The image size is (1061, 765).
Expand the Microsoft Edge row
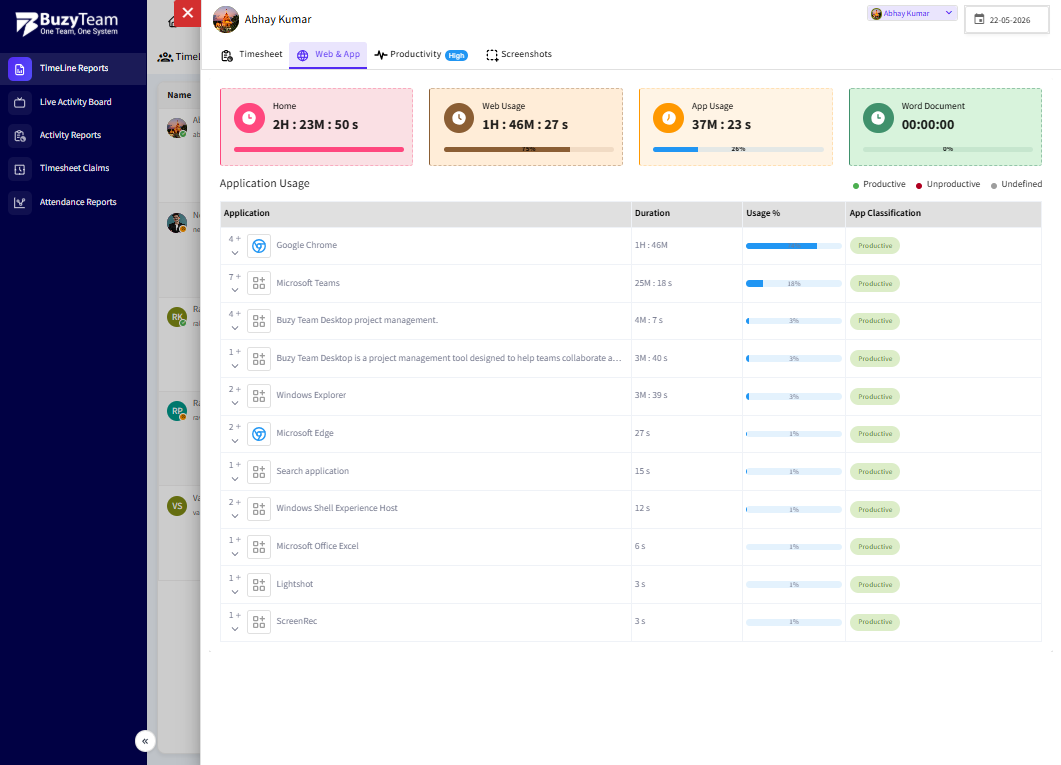(x=235, y=441)
